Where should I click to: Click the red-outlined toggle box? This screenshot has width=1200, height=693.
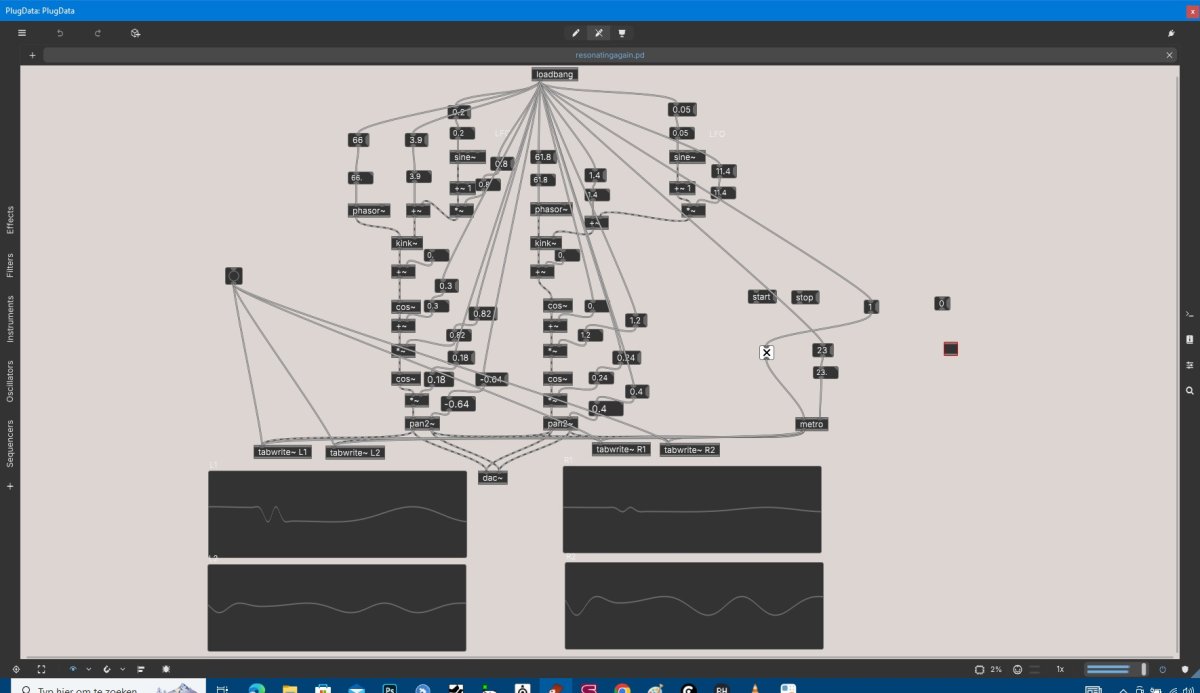950,349
